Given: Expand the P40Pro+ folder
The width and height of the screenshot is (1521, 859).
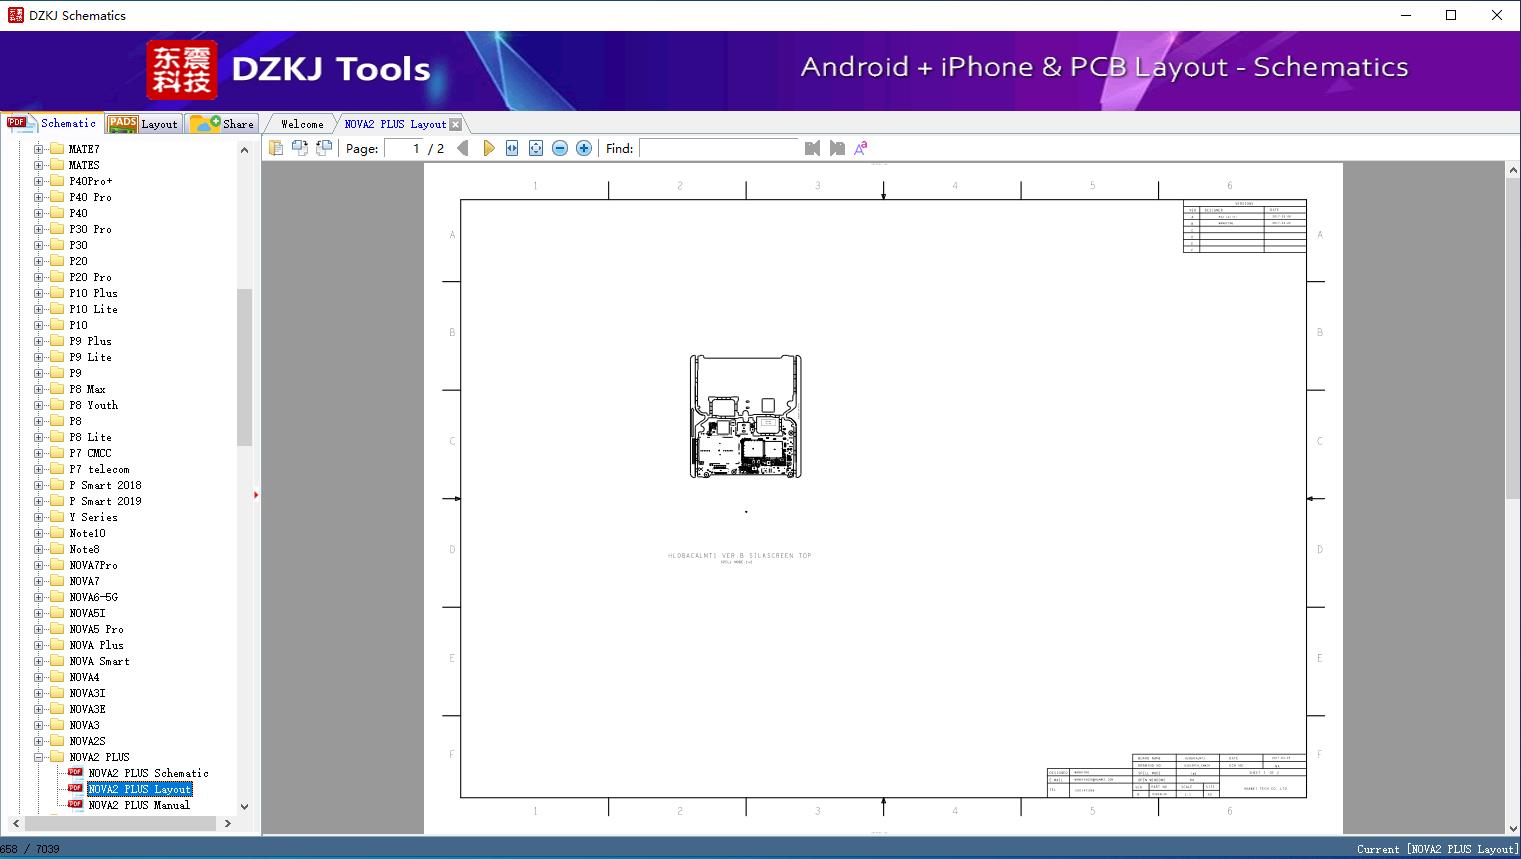Looking at the screenshot, I should click(38, 181).
